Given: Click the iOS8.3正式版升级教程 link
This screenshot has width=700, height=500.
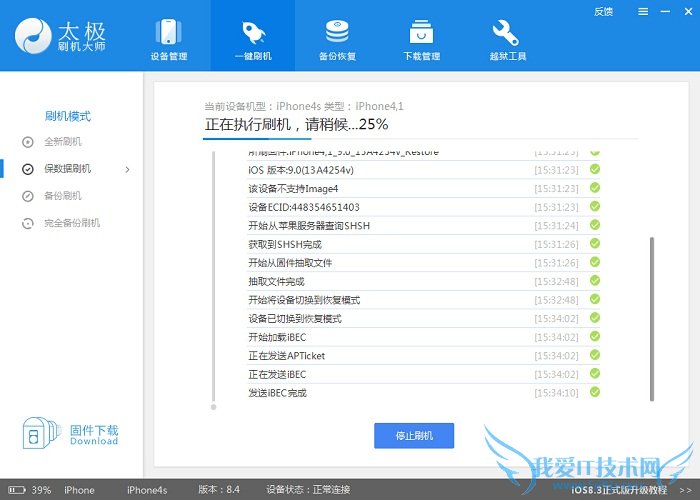Looking at the screenshot, I should 619,490.
